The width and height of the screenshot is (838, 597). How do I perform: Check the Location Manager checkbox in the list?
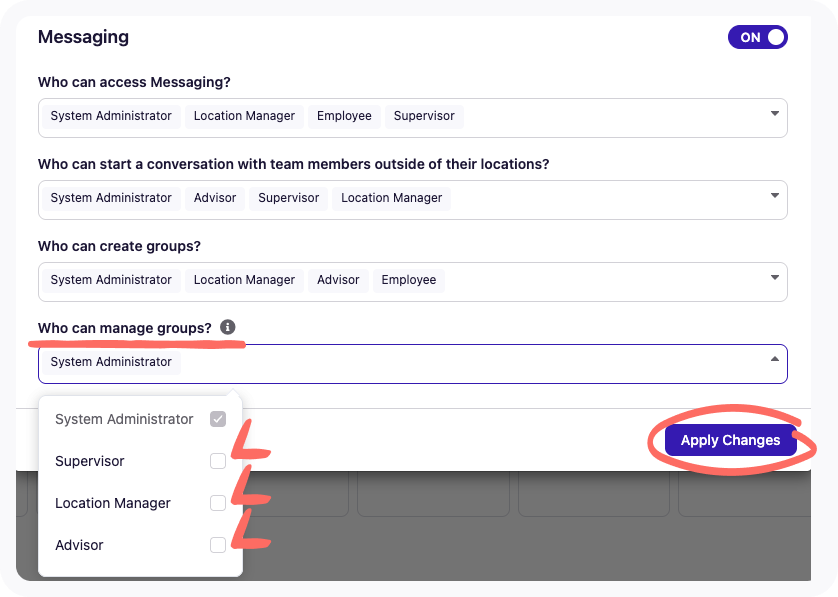point(218,503)
